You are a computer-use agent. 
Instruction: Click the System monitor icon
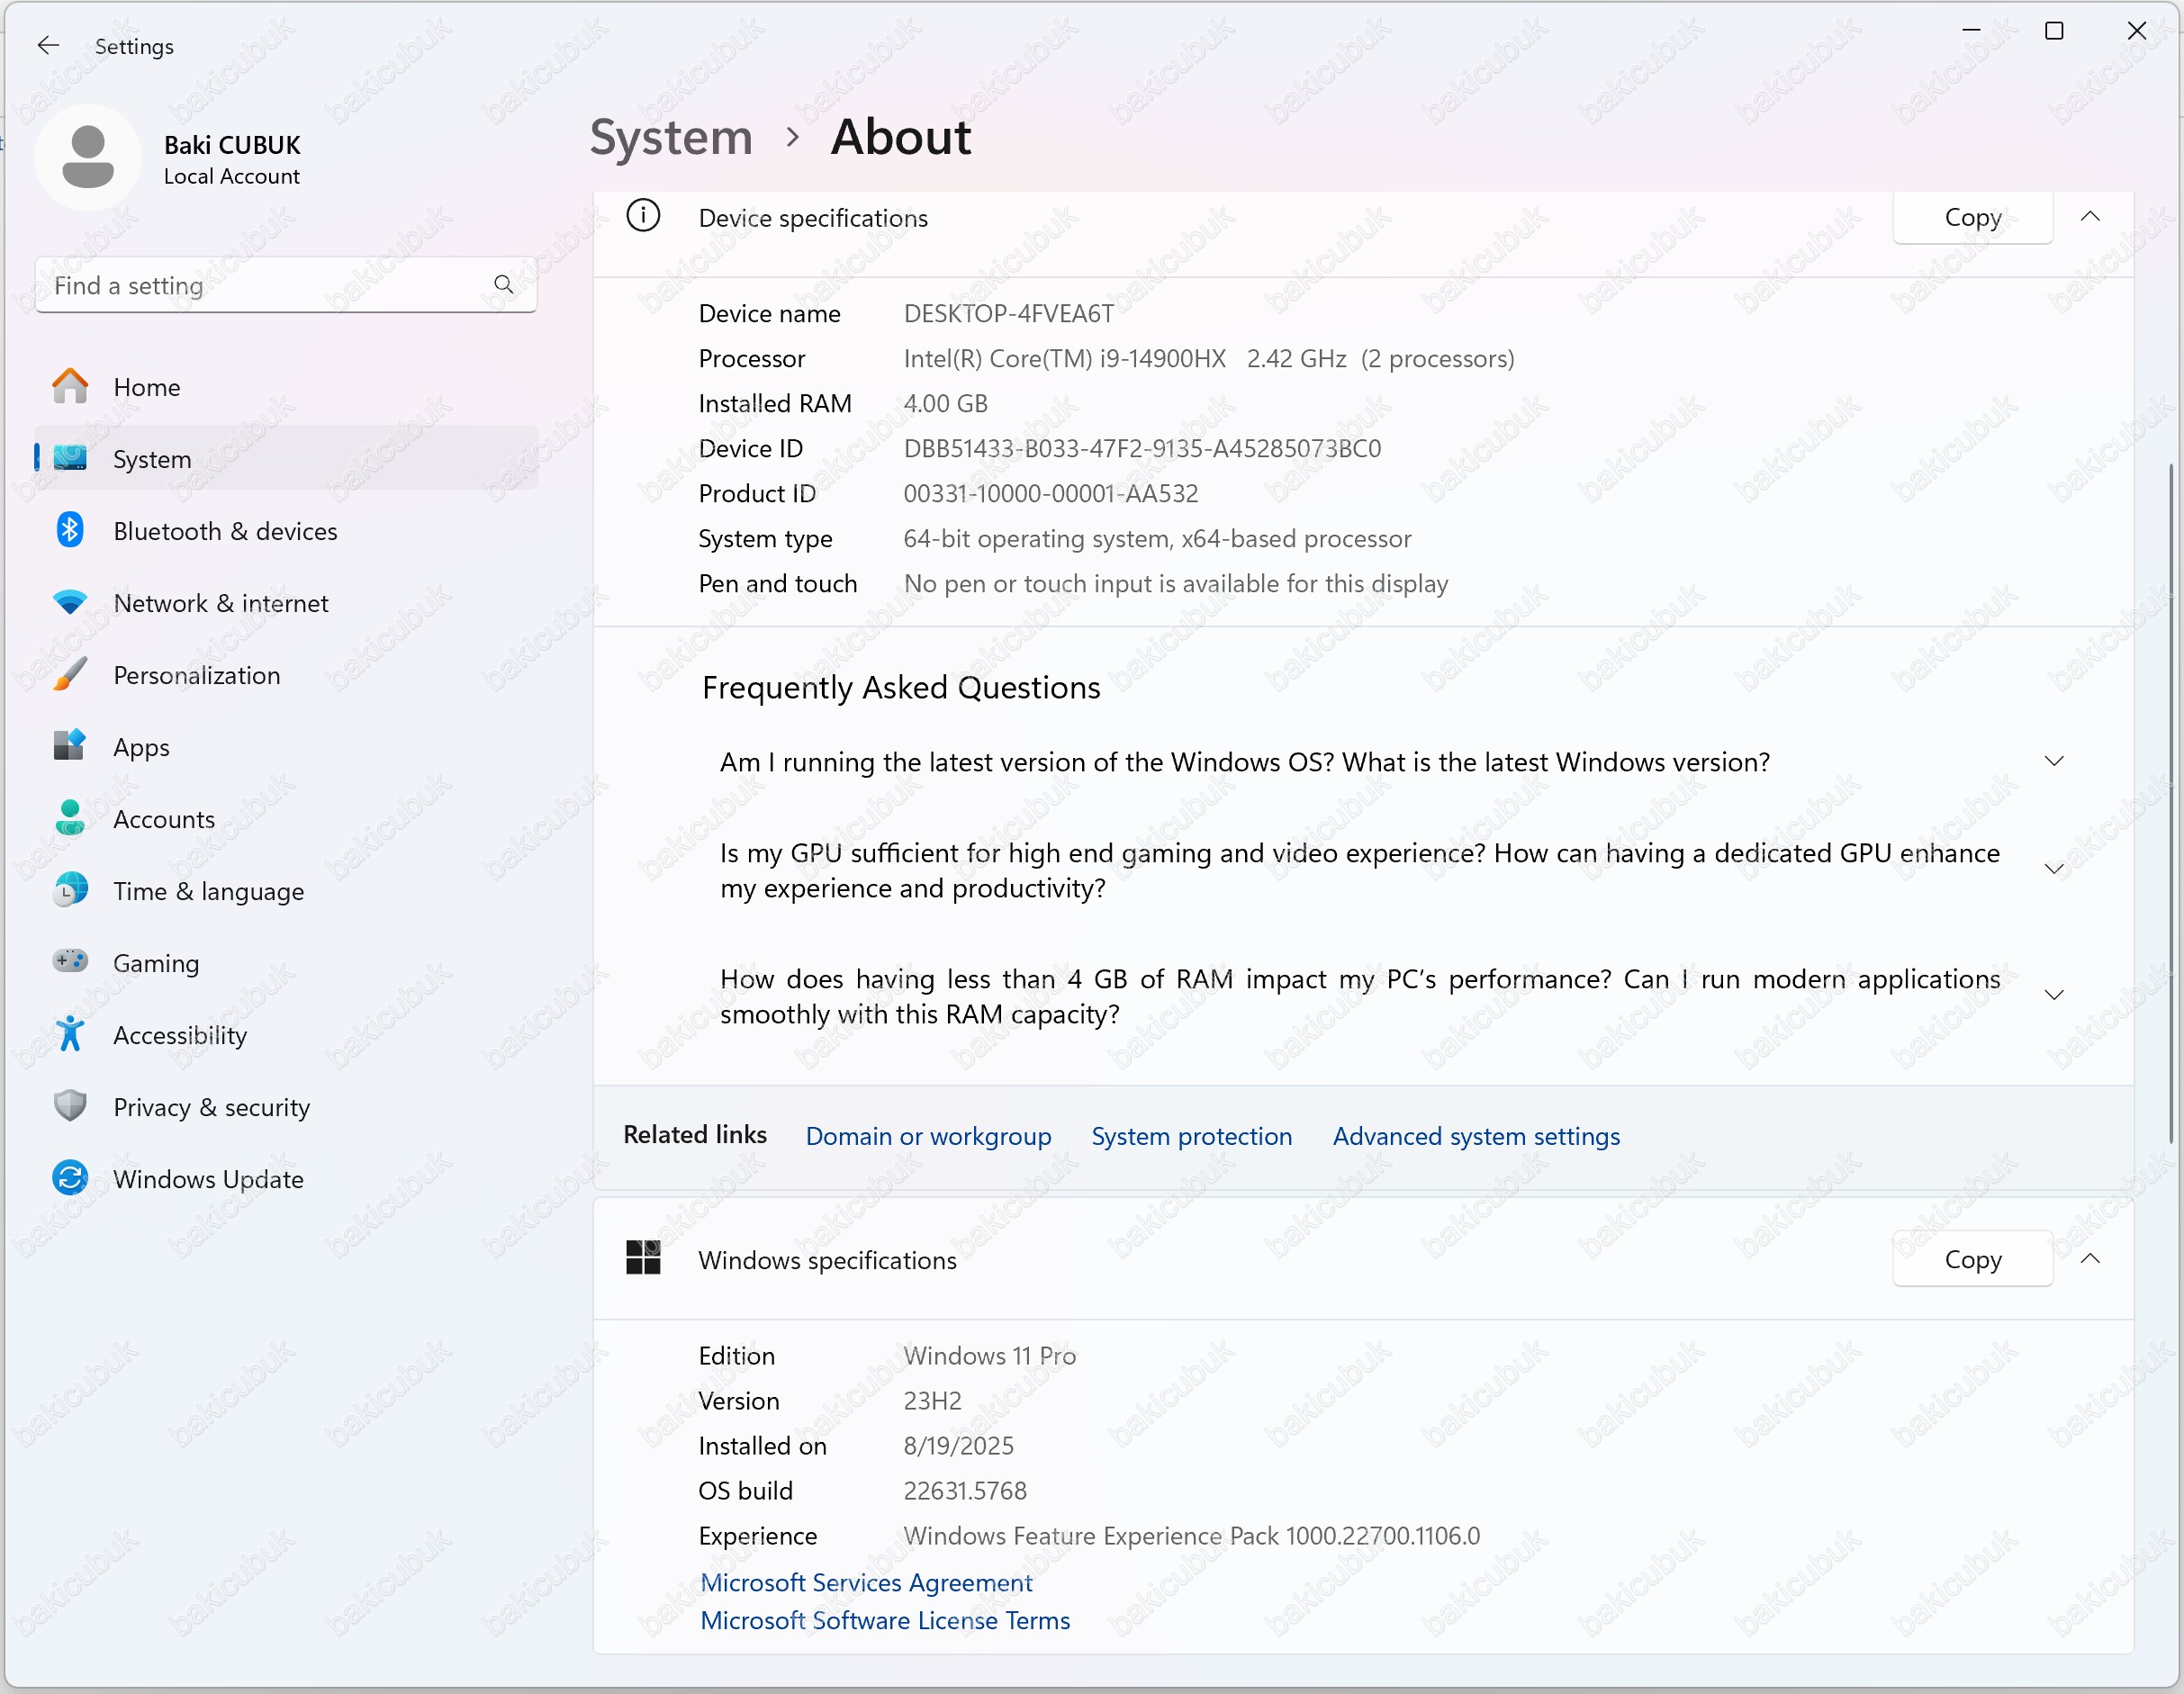(x=70, y=459)
